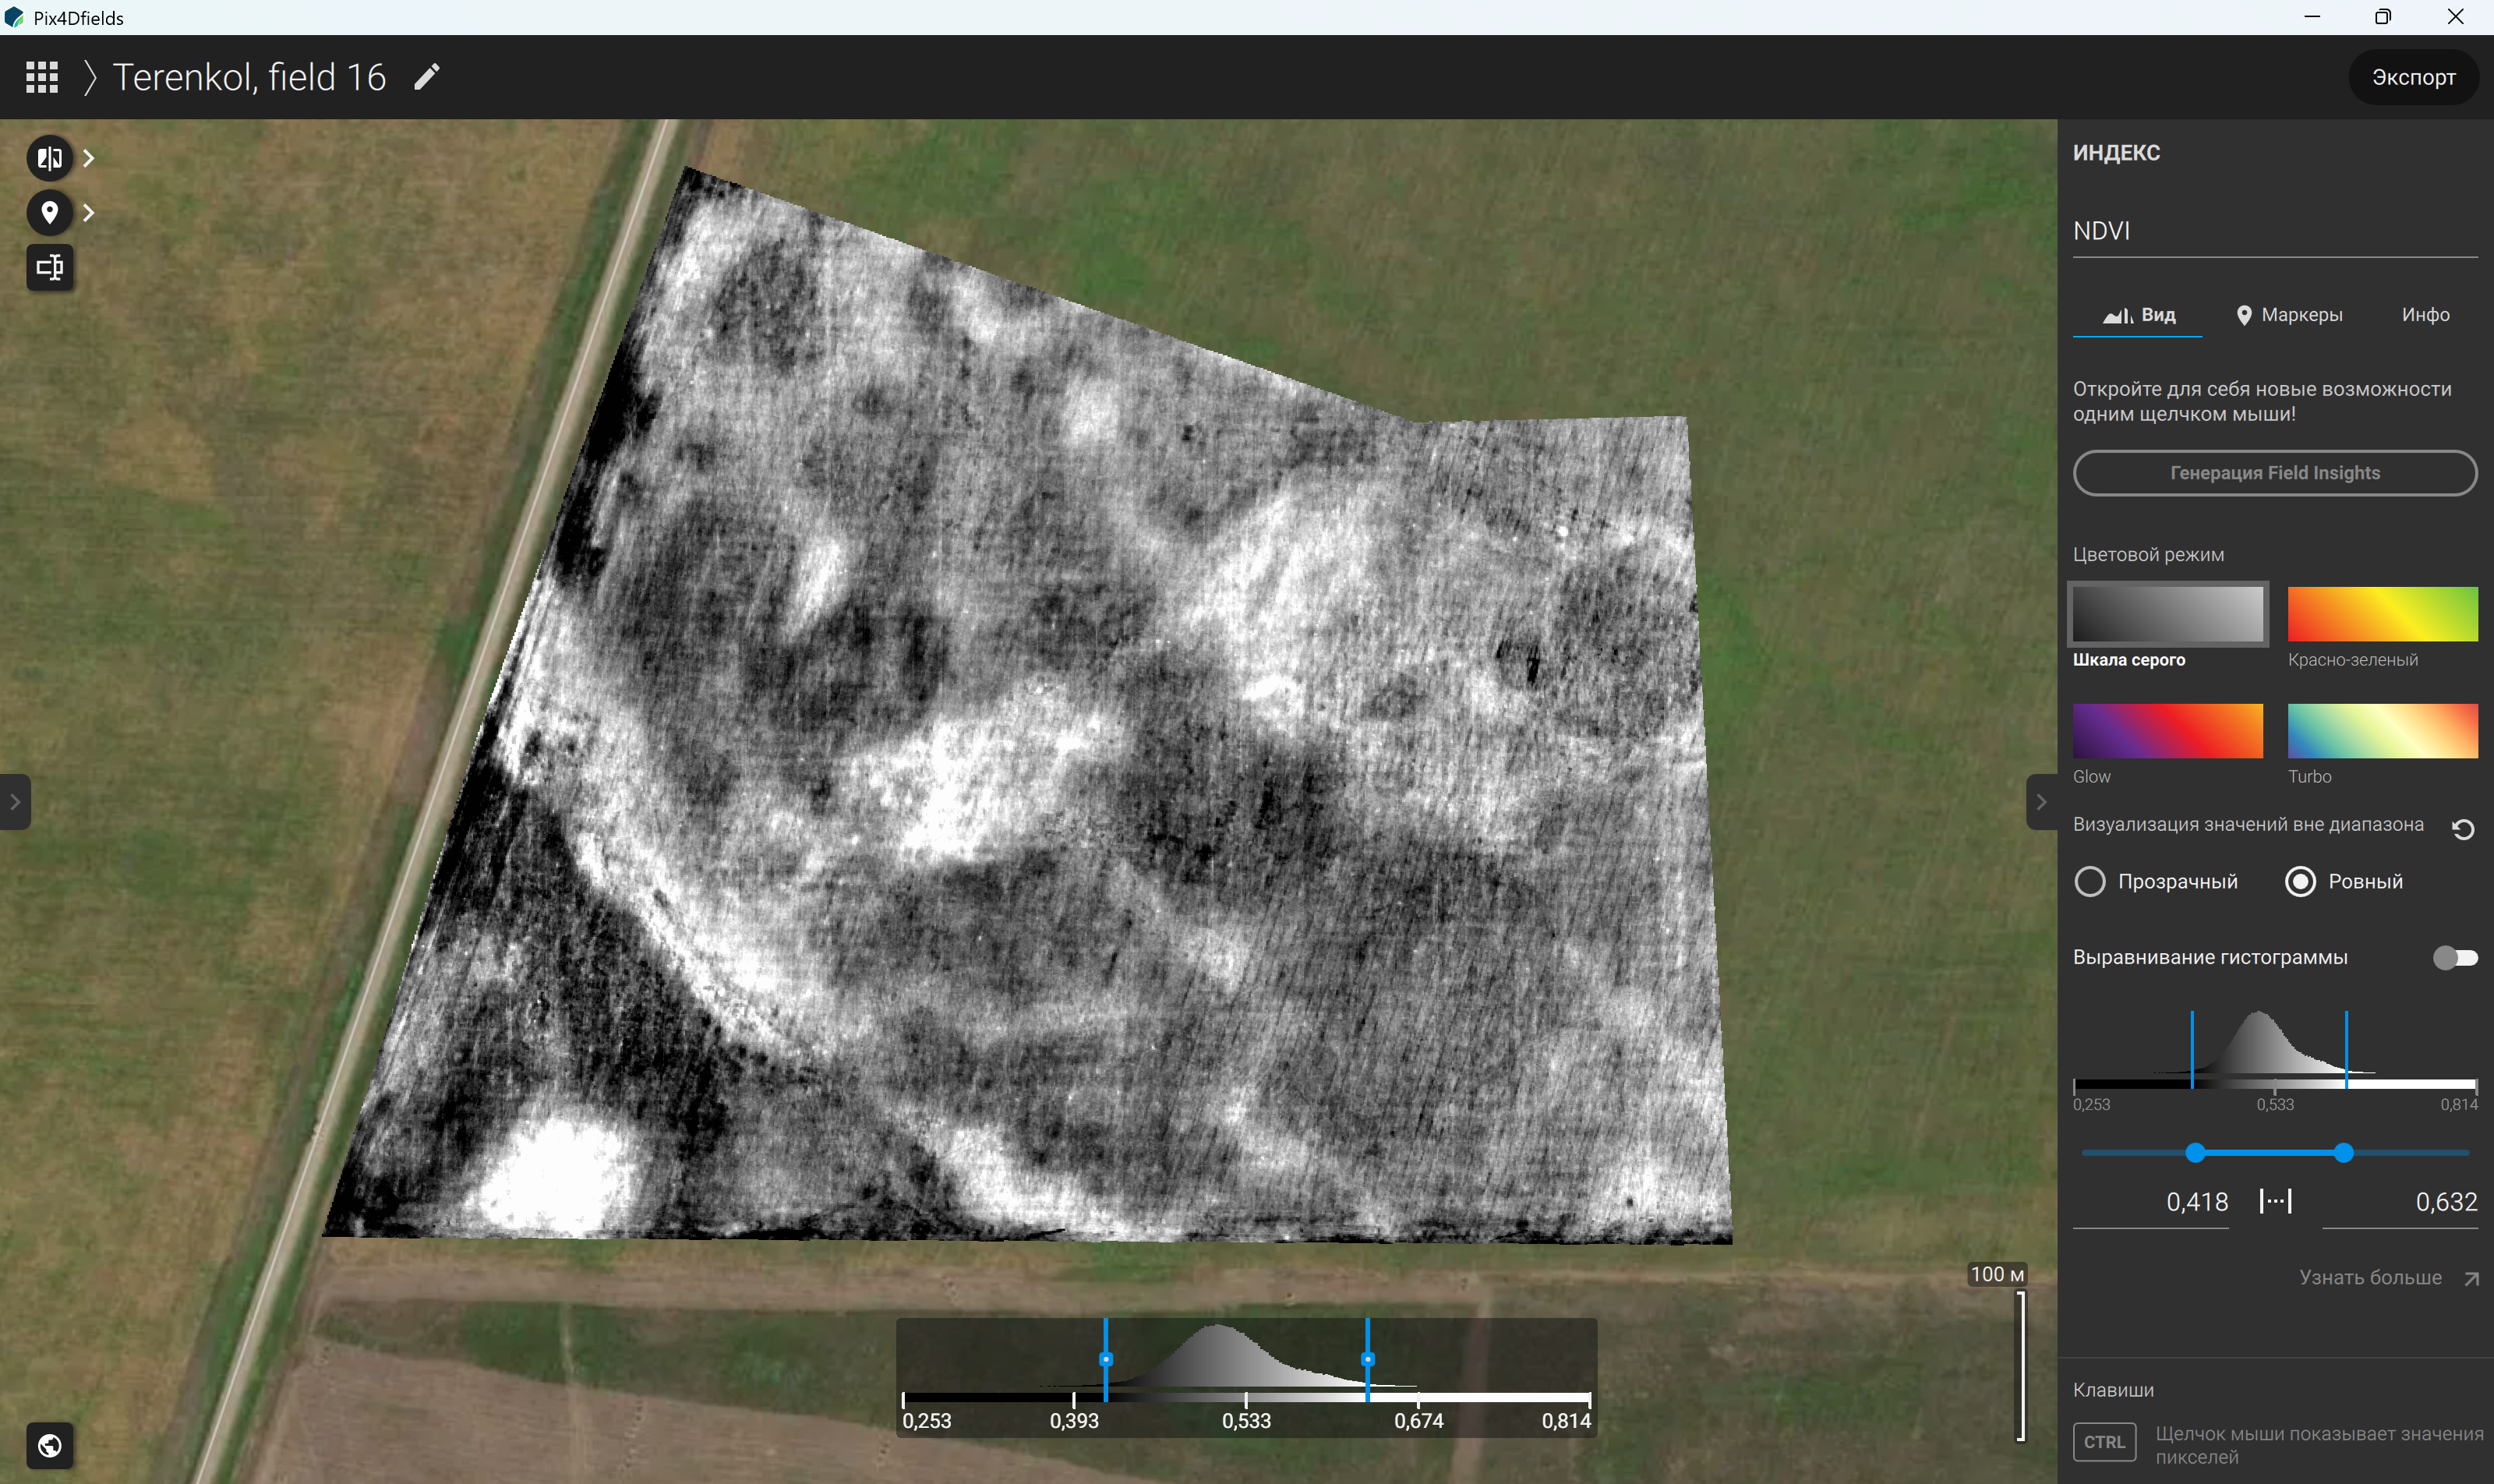Collapse the right index panel
This screenshot has height=1484, width=2494.
click(2041, 801)
